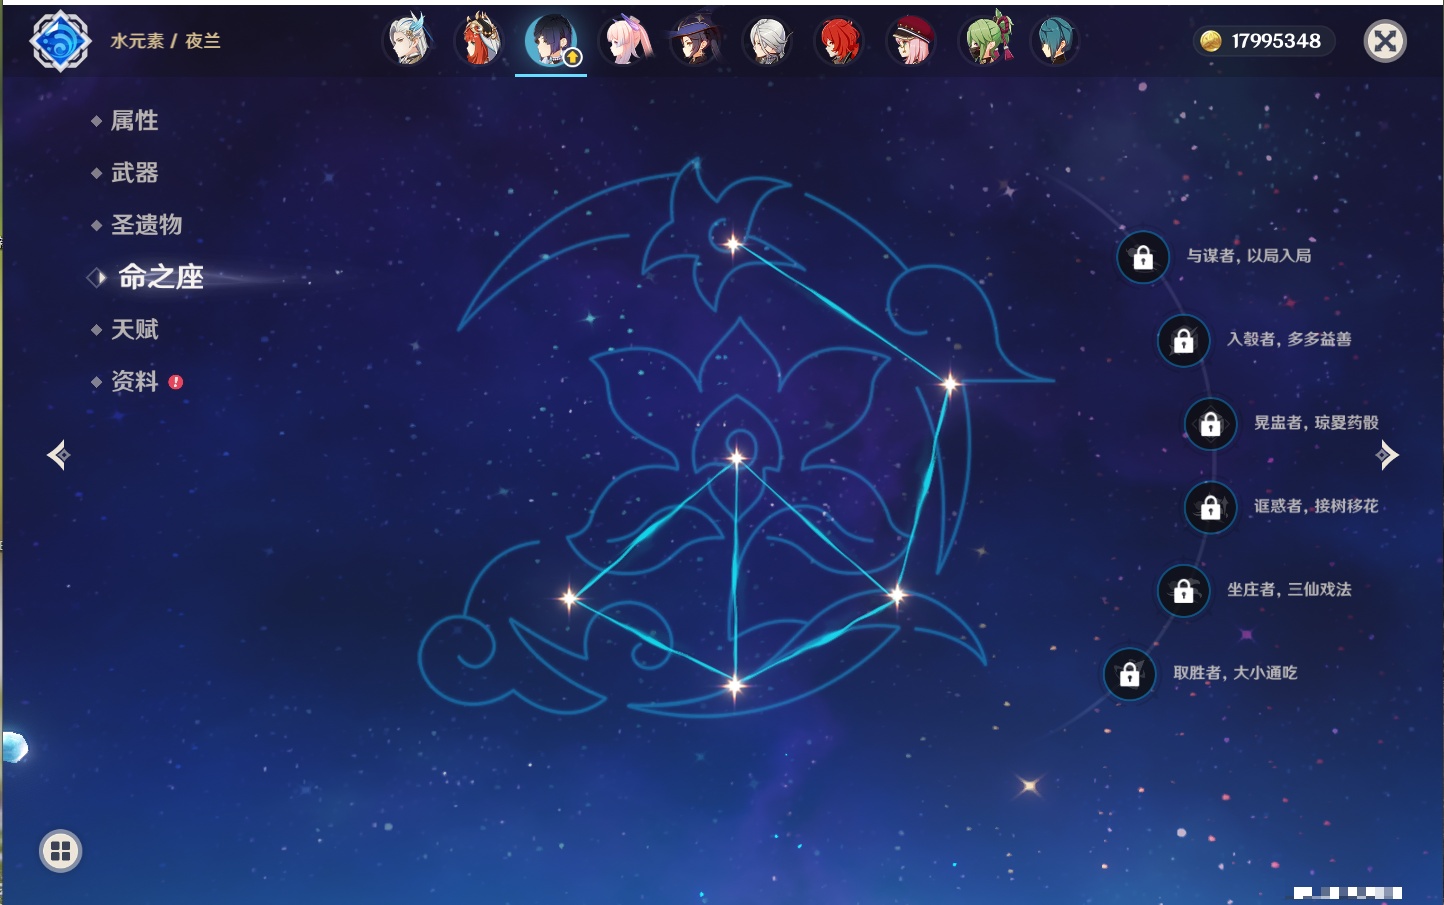Open 资料 profile tab with red alert
Viewport: 1444px width, 905px height.
pos(134,381)
